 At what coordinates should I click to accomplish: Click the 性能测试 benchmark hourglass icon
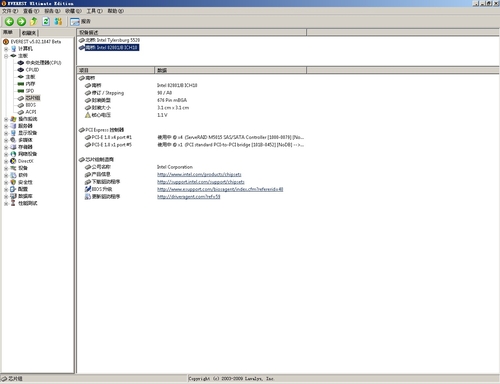click(x=13, y=203)
